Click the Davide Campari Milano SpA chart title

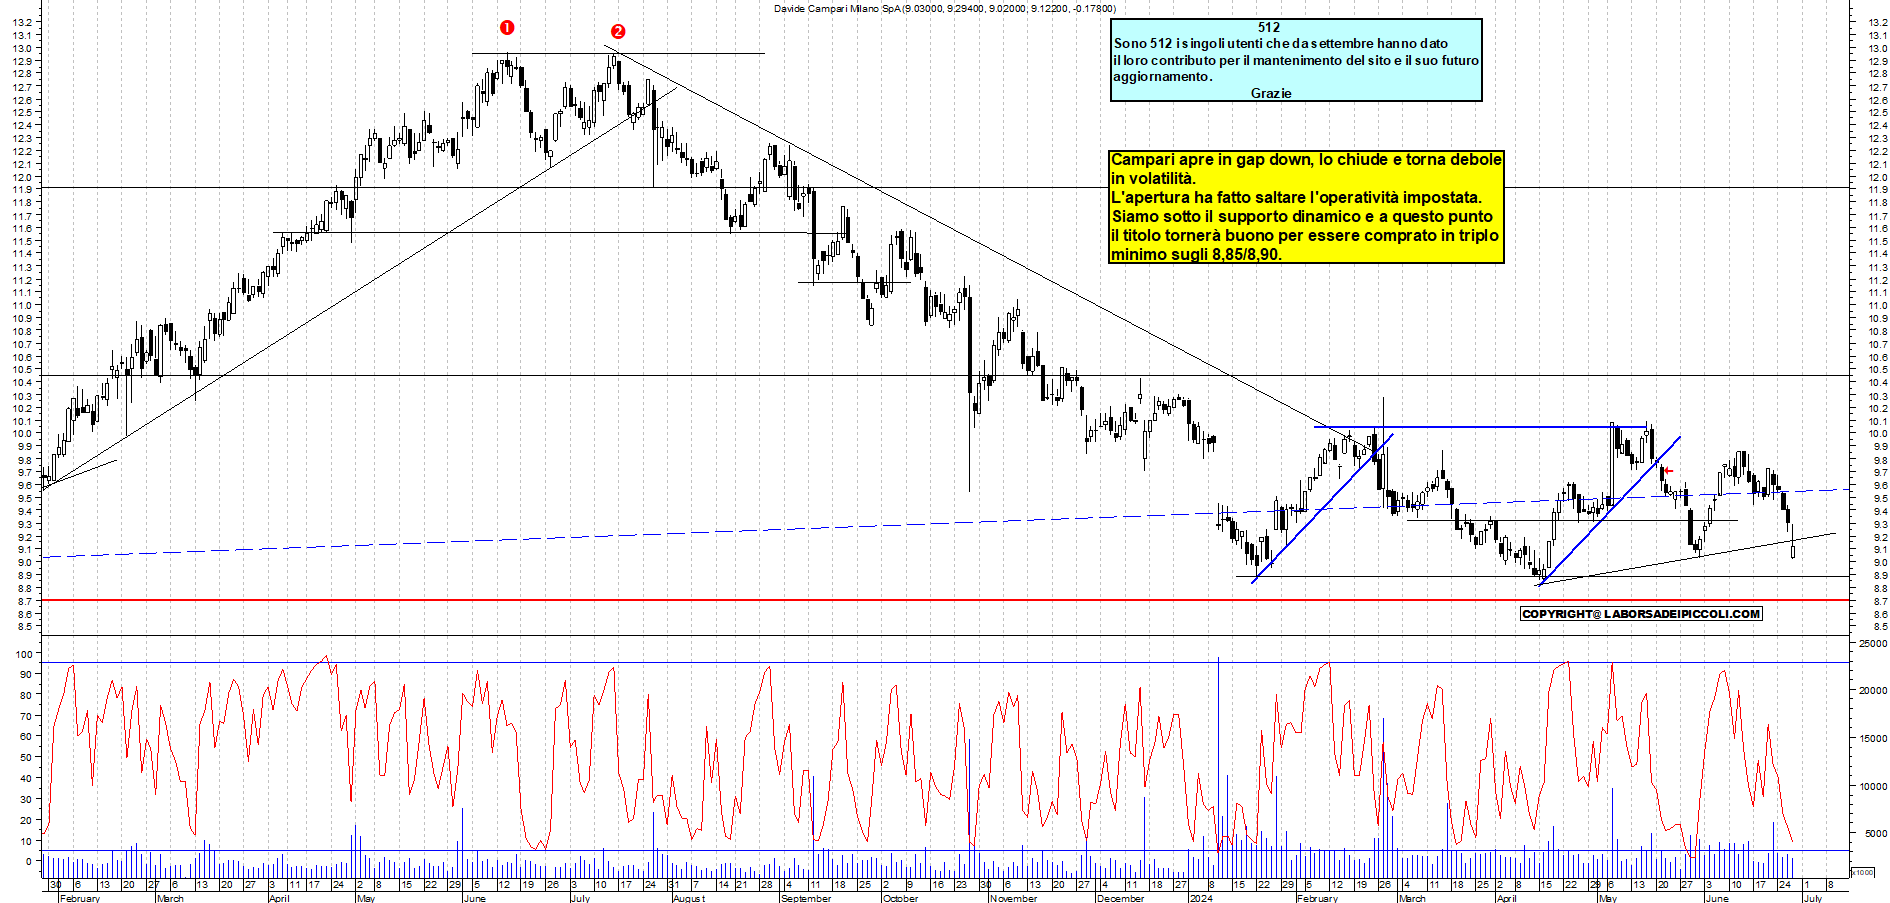point(945,8)
